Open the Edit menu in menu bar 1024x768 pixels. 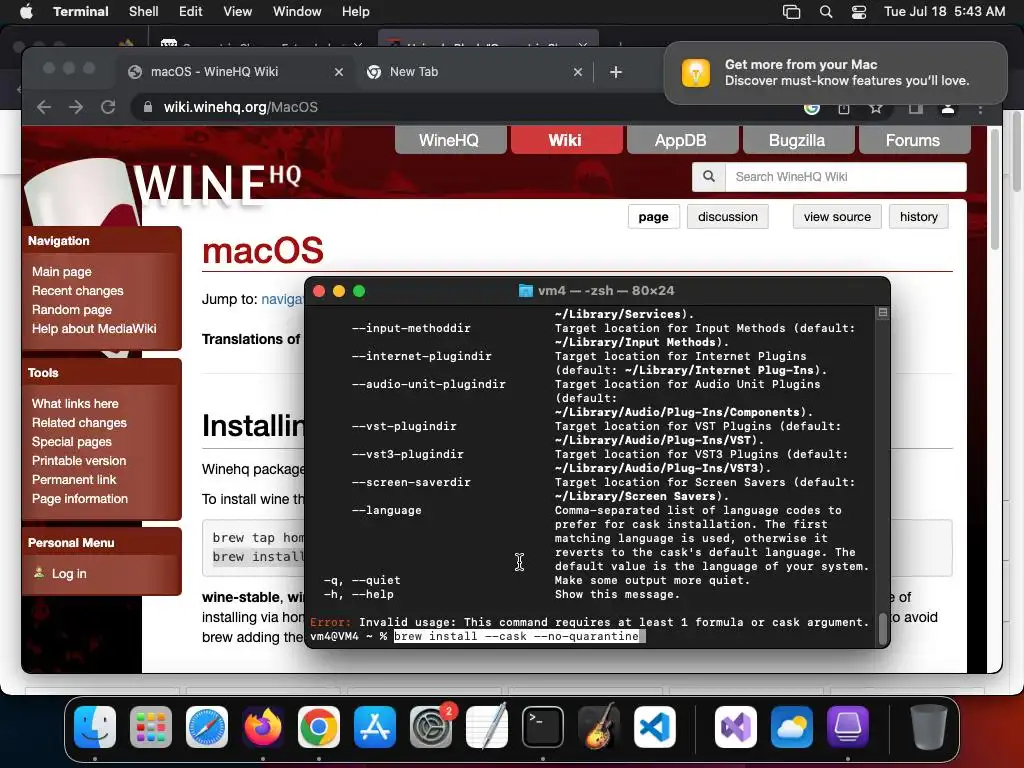click(x=191, y=12)
